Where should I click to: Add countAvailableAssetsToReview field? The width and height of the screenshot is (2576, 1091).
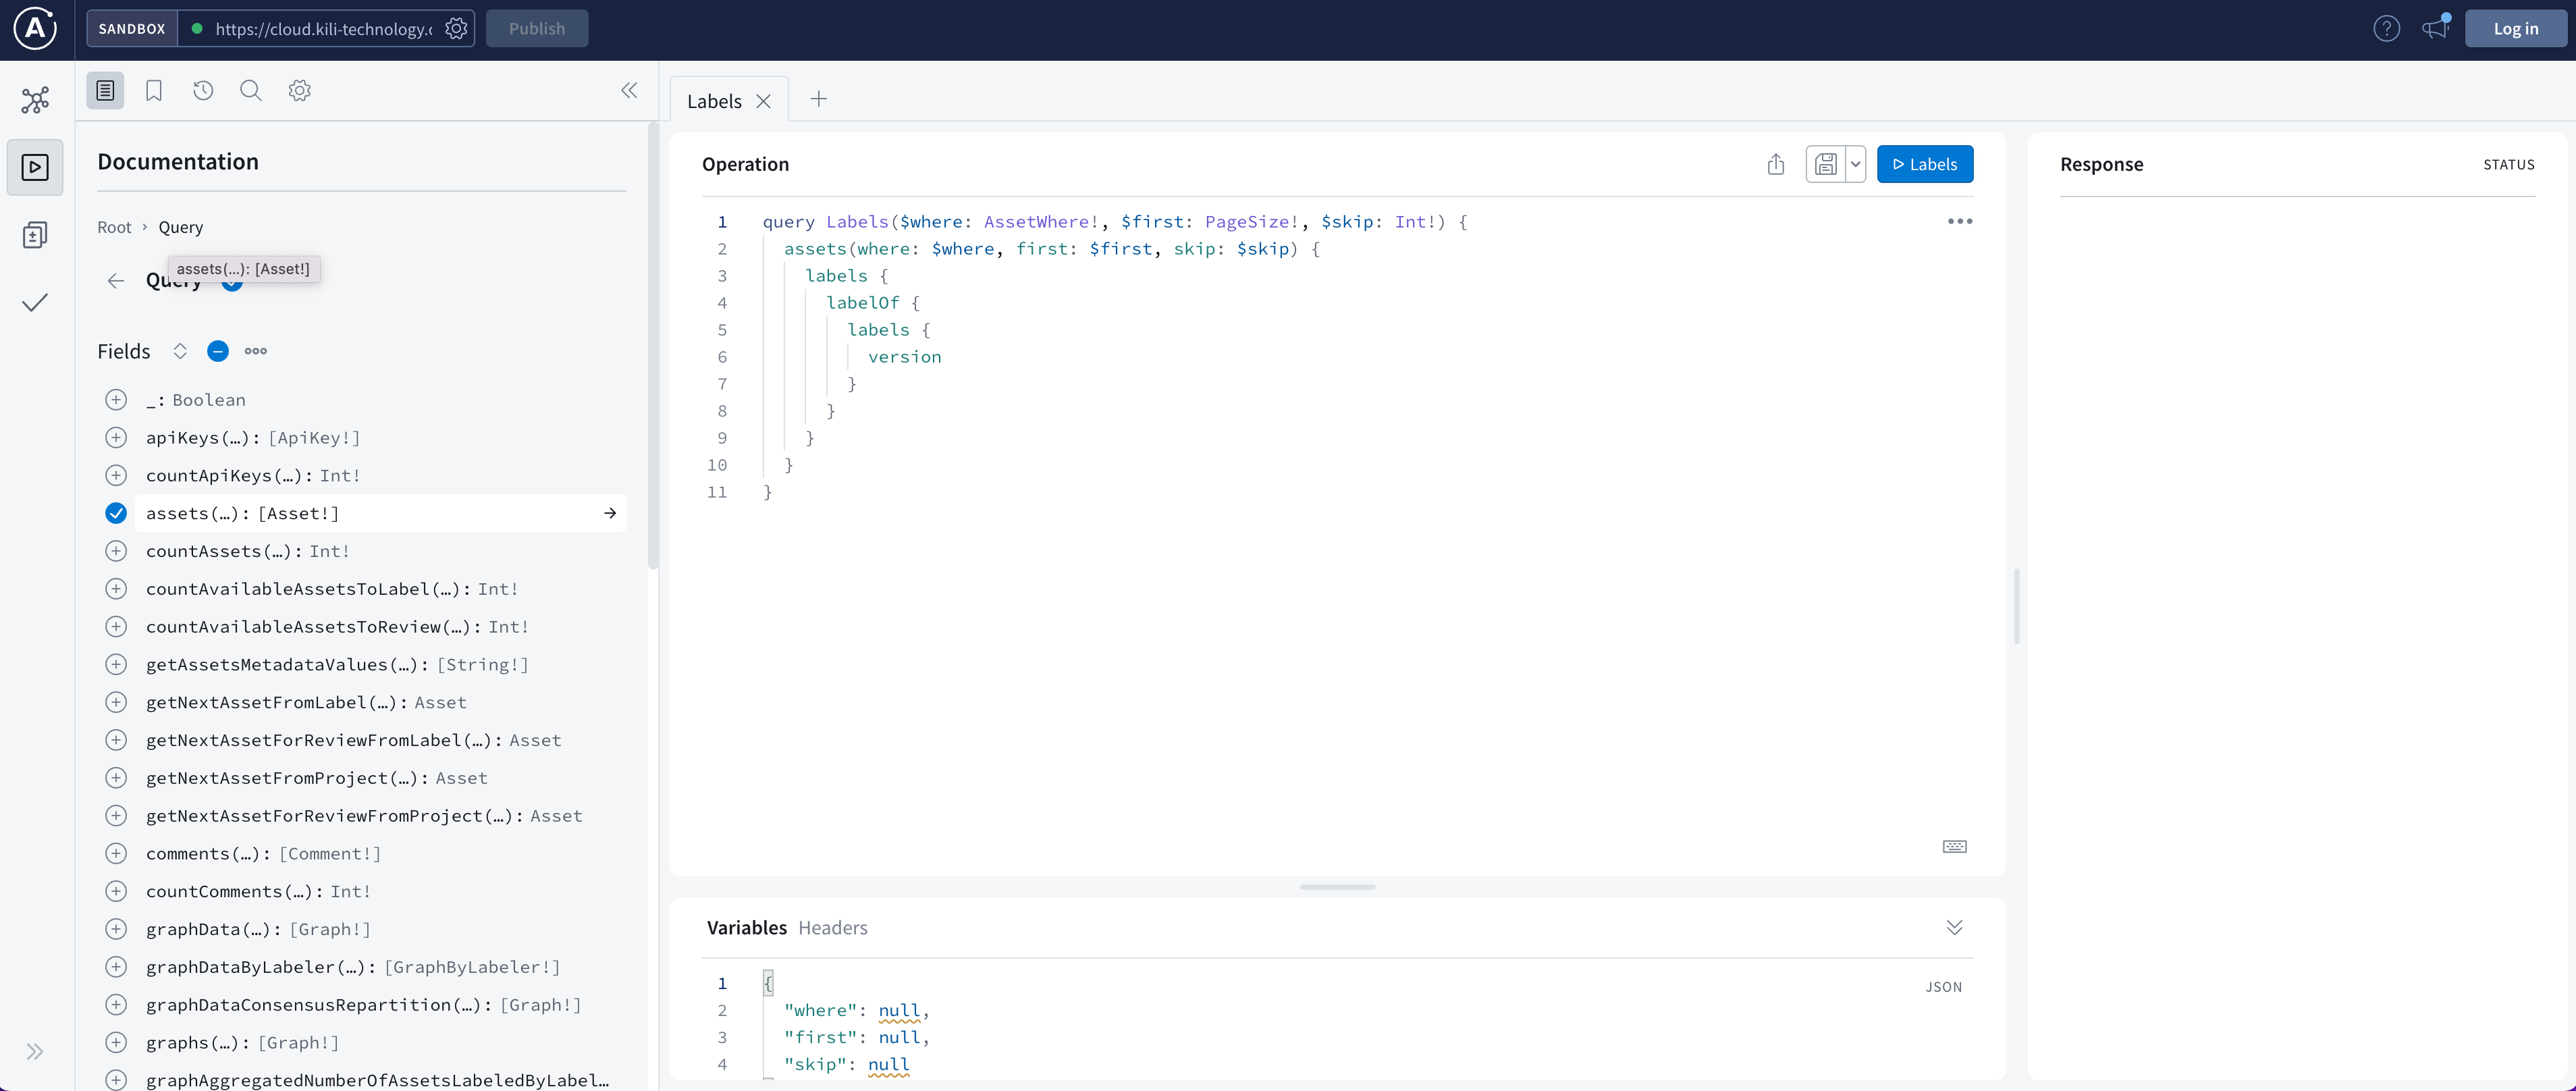[x=116, y=627]
